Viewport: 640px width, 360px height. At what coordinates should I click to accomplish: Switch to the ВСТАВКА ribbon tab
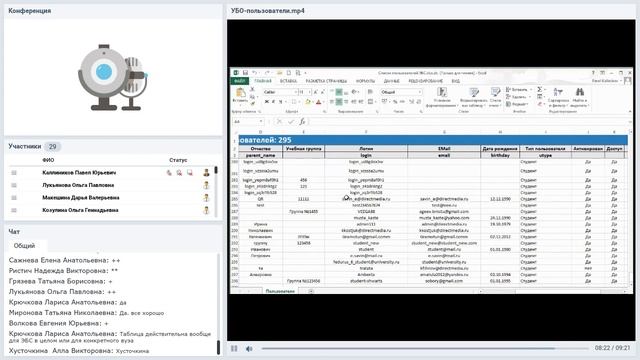point(289,81)
